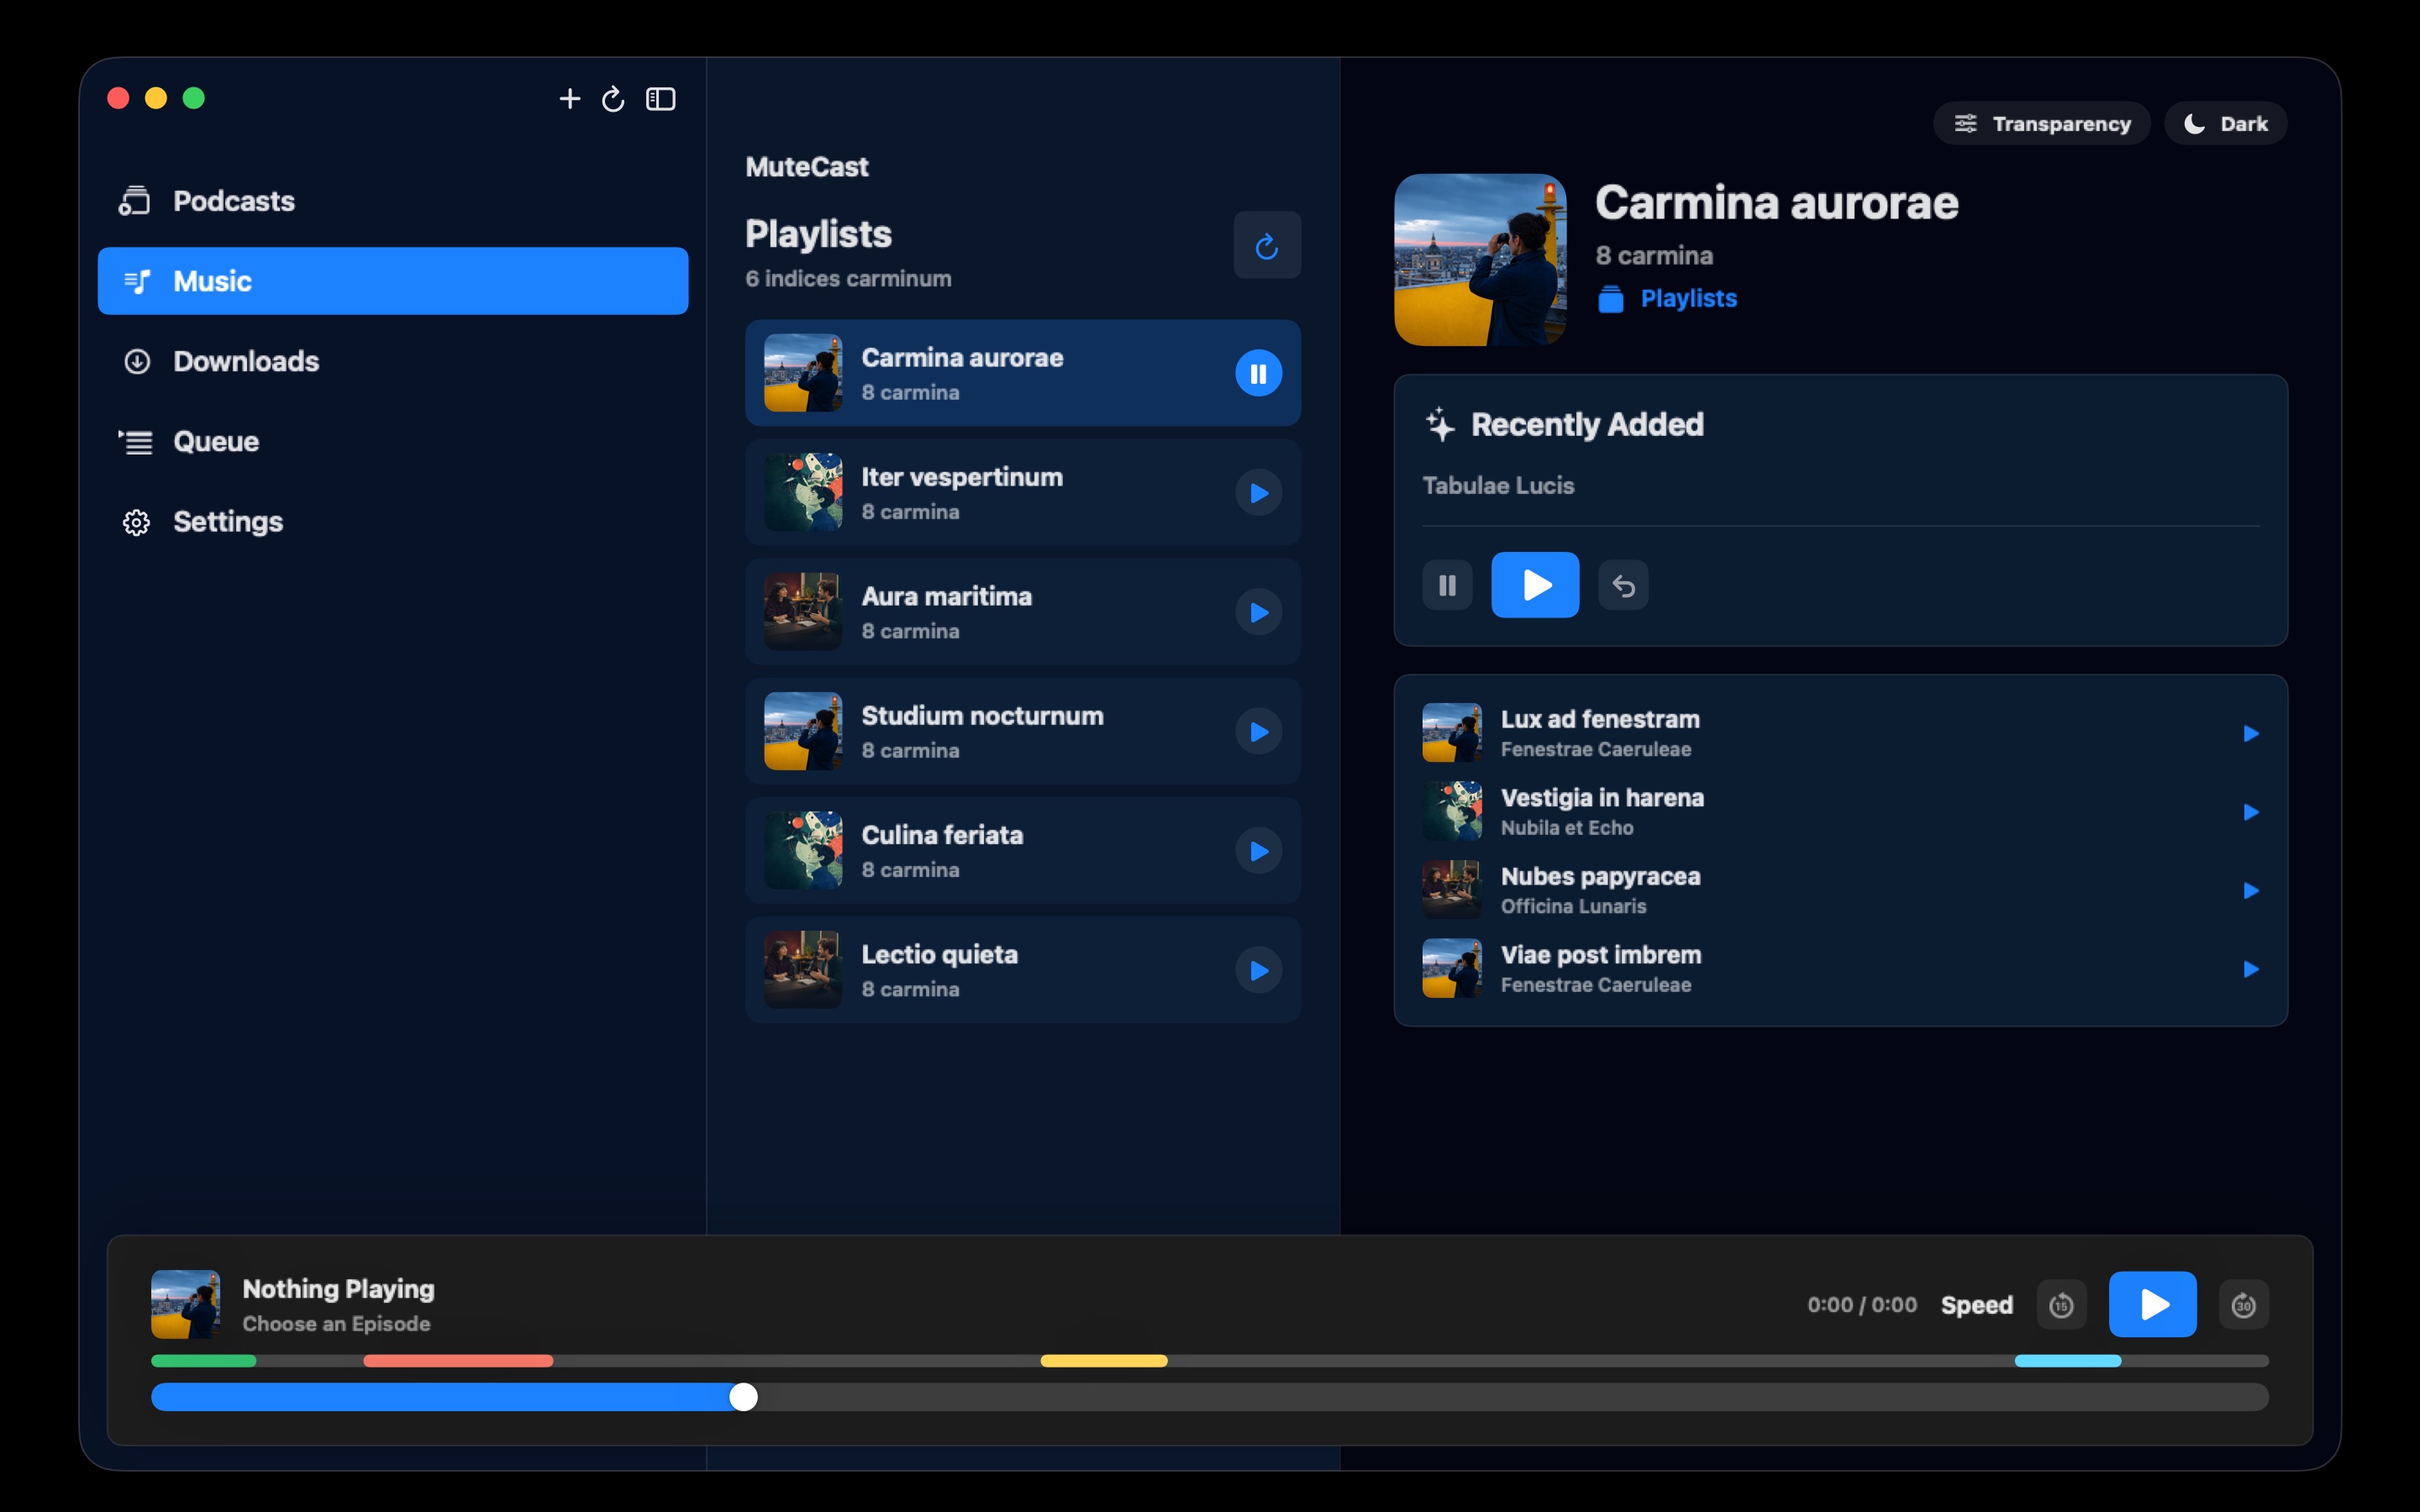
Task: Click the Tabulae Lucis text
Action: click(1498, 486)
